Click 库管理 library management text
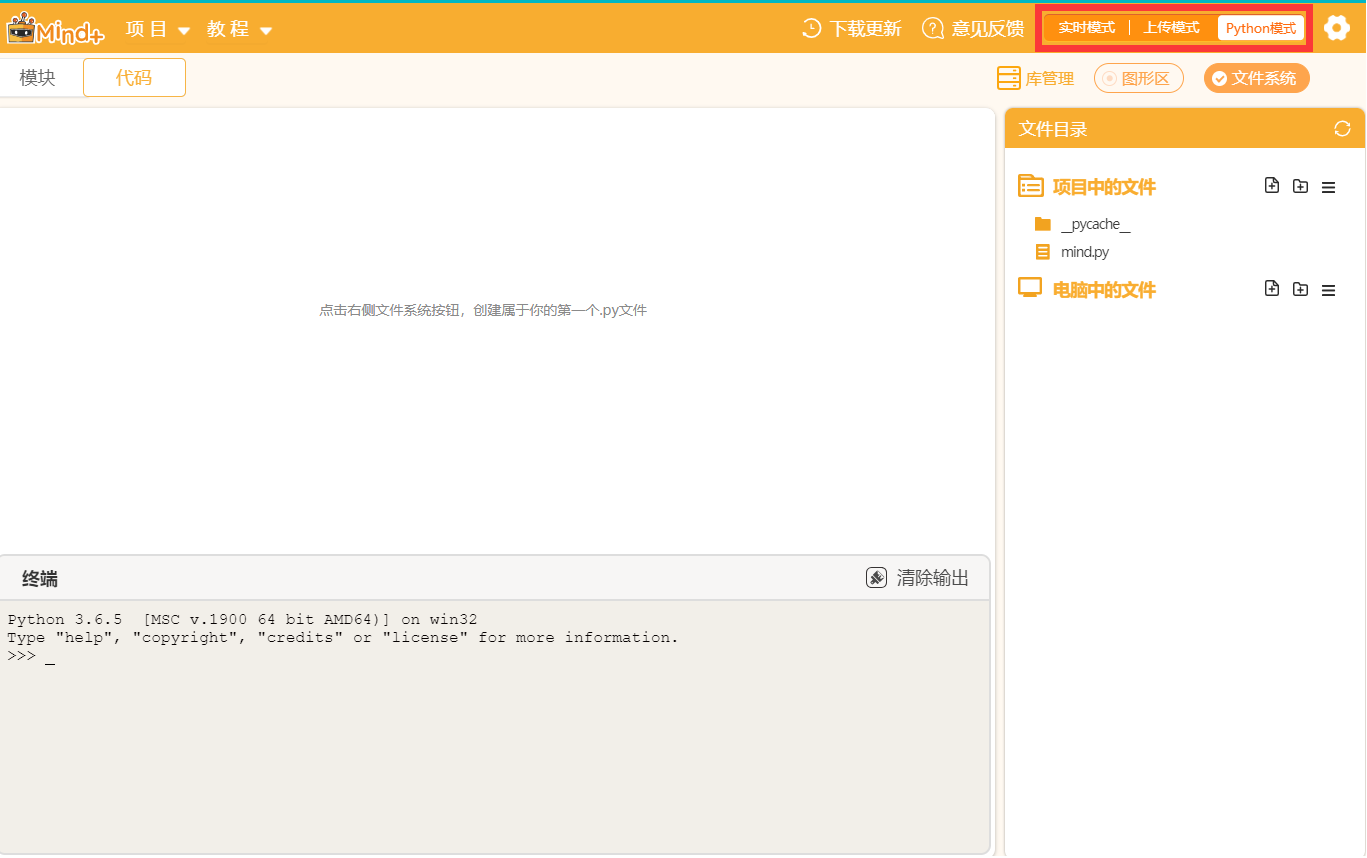 point(1050,79)
